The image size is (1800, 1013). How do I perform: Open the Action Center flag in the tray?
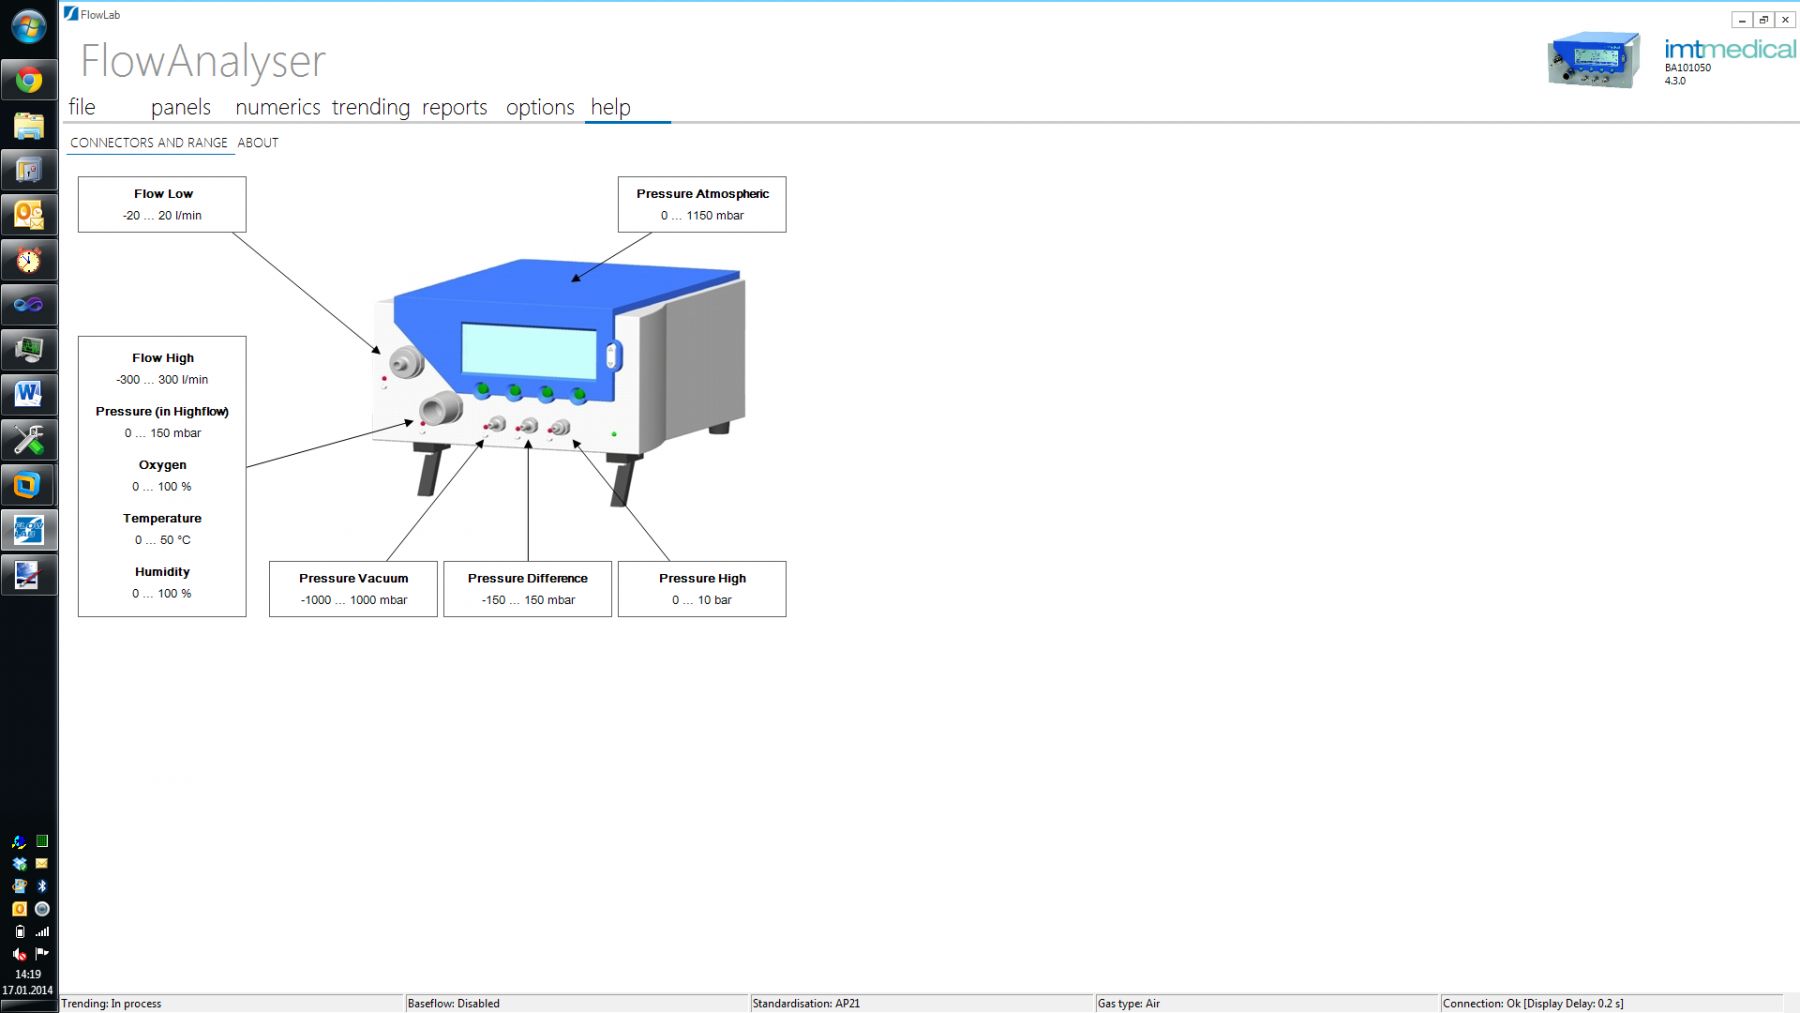click(x=42, y=953)
